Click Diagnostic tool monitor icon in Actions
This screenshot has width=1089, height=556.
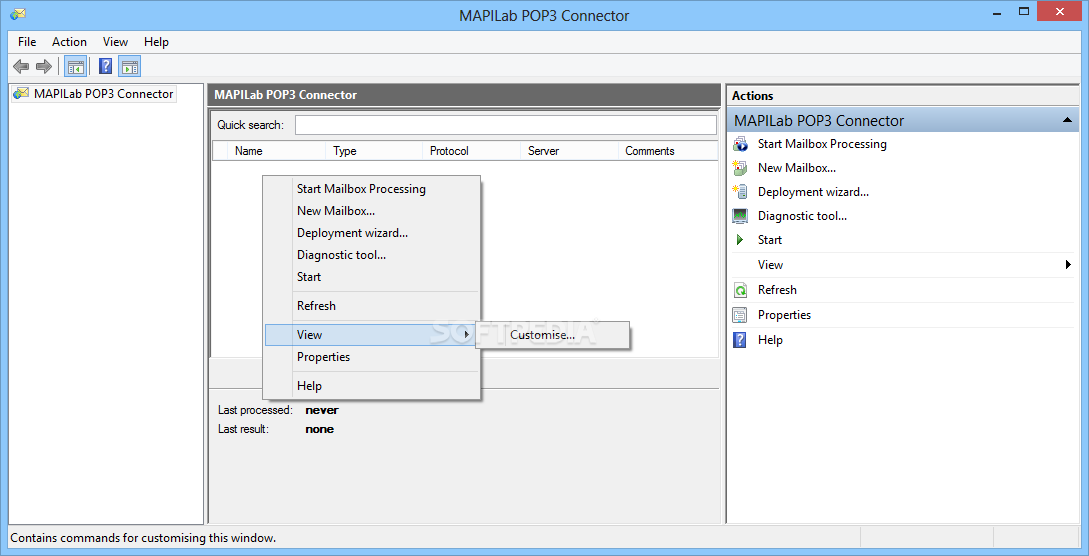(x=740, y=216)
